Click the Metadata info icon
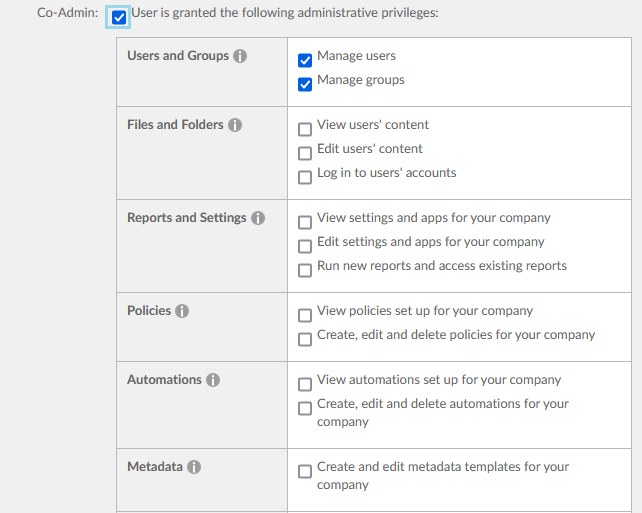This screenshot has width=642, height=513. pyautogui.click(x=194, y=467)
